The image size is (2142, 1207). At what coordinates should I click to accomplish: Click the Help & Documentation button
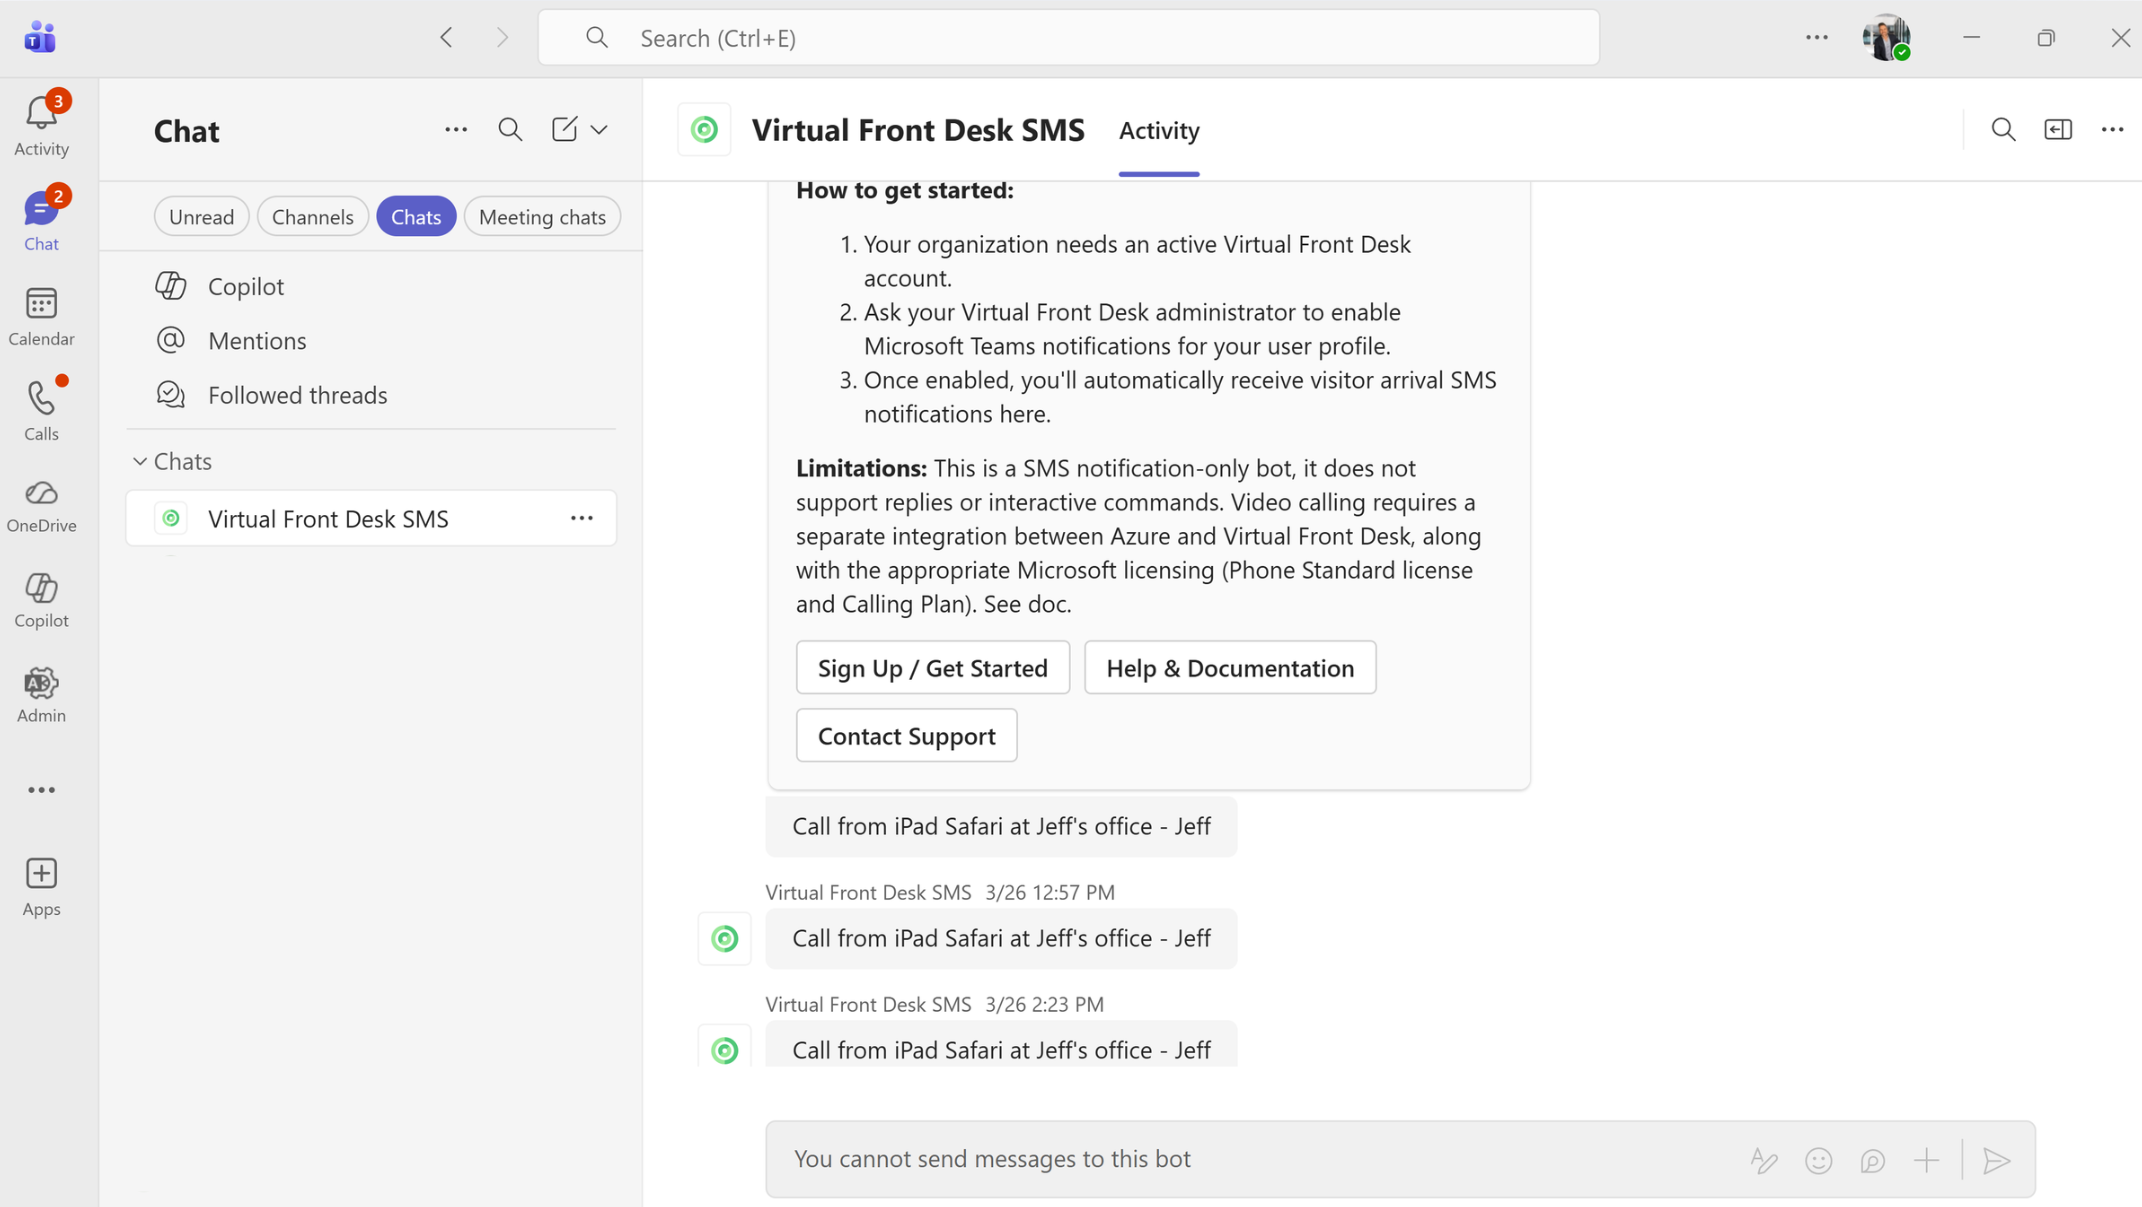click(1229, 668)
